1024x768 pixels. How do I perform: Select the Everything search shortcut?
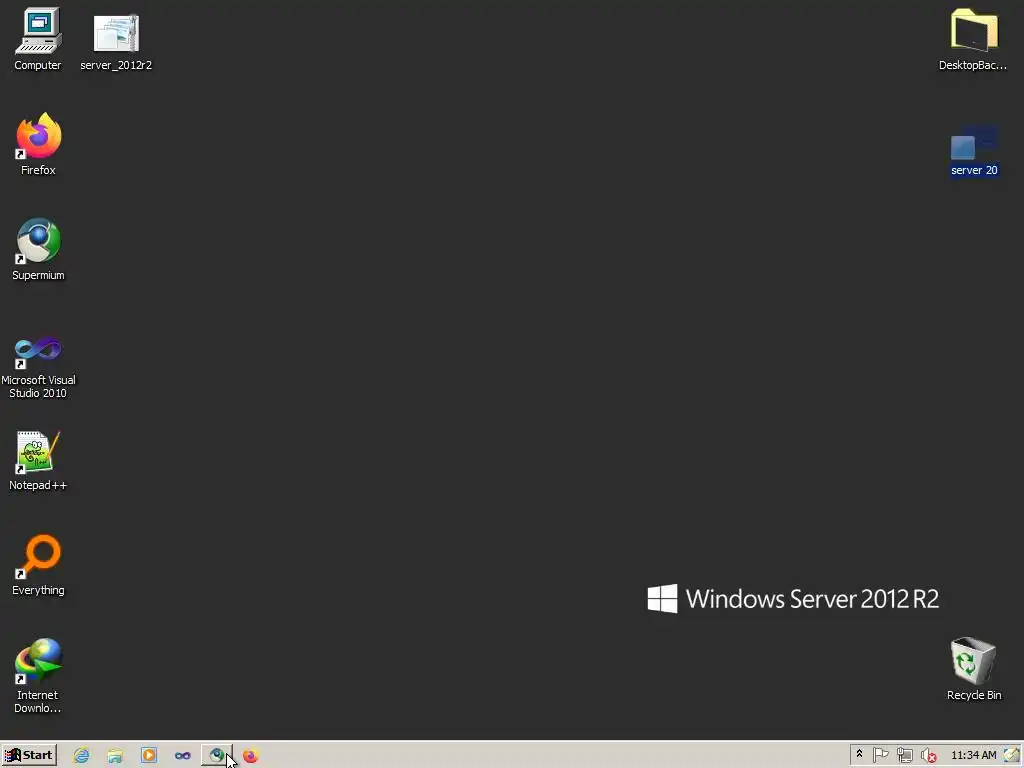38,565
